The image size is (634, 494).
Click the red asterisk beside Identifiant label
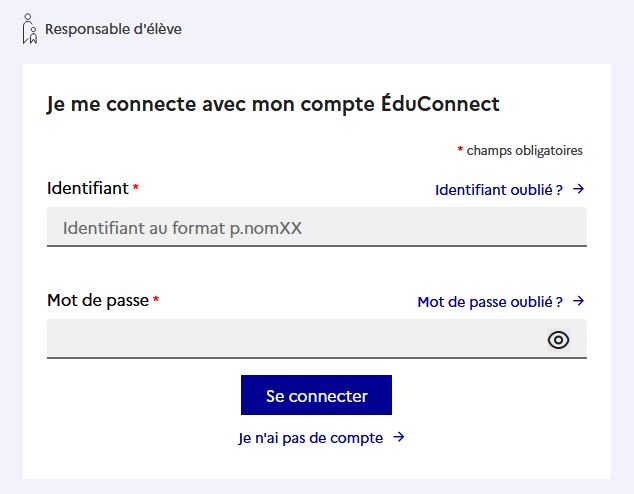(x=136, y=187)
